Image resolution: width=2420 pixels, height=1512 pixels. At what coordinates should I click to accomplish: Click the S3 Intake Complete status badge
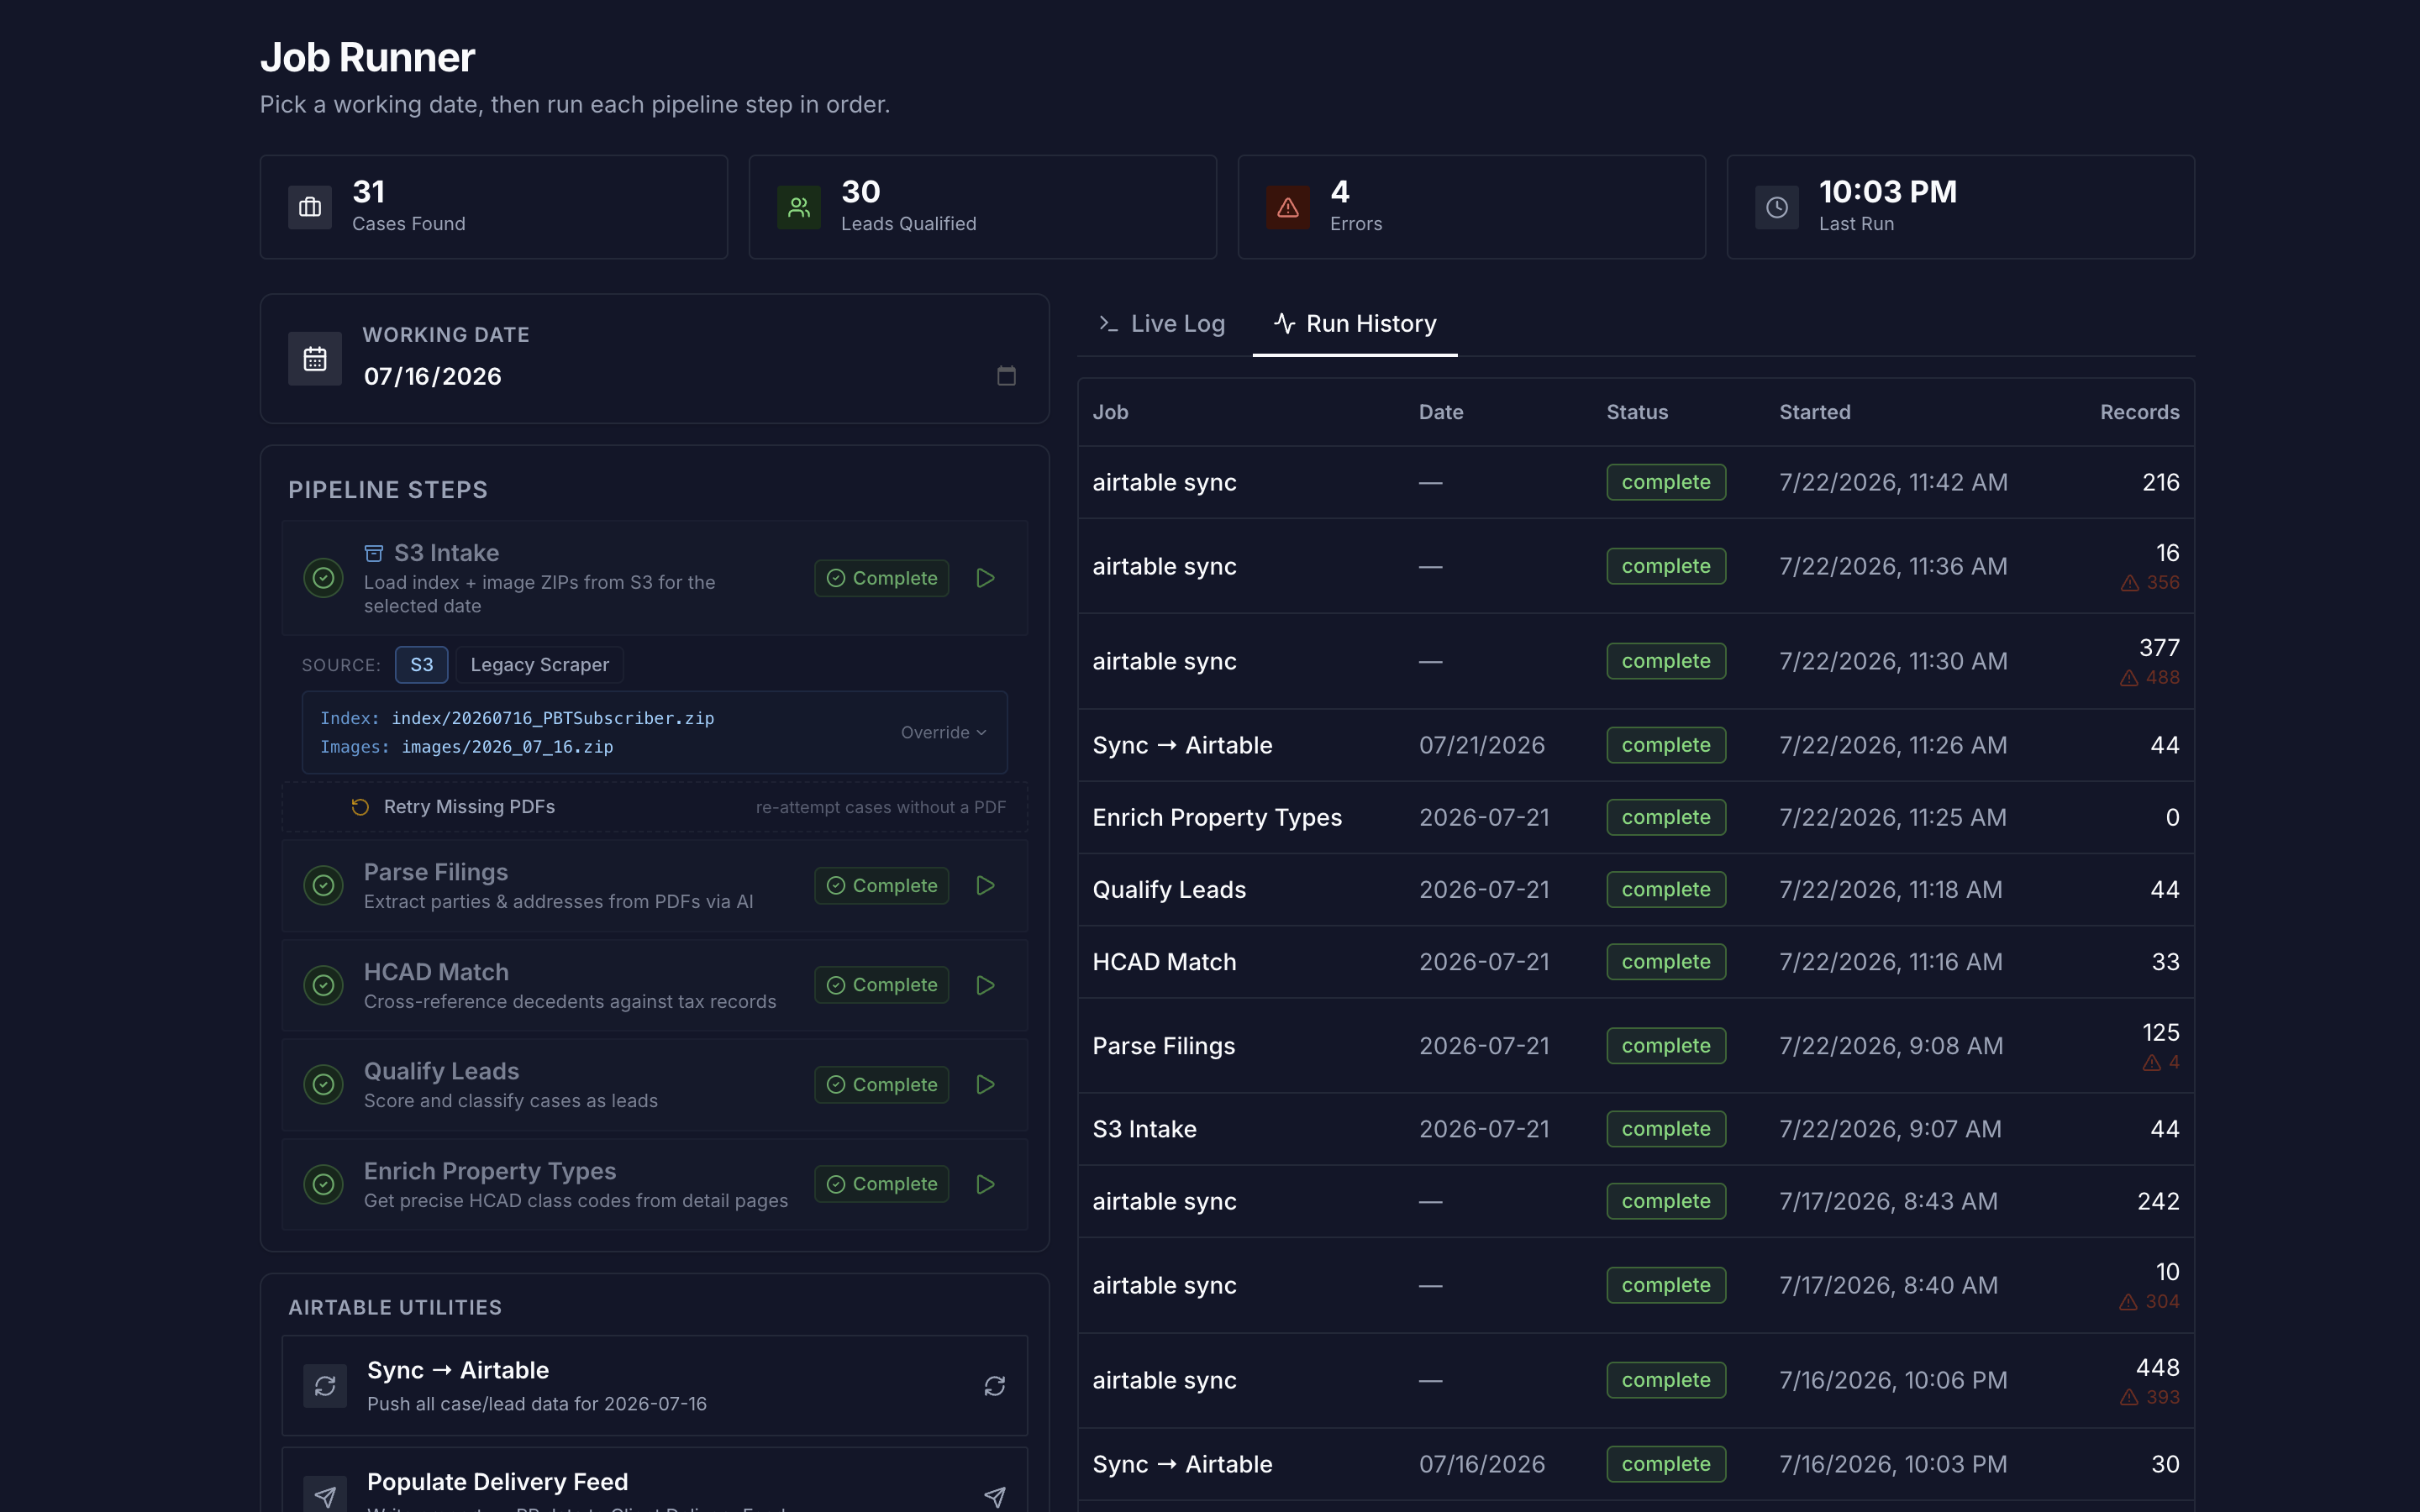(882, 578)
